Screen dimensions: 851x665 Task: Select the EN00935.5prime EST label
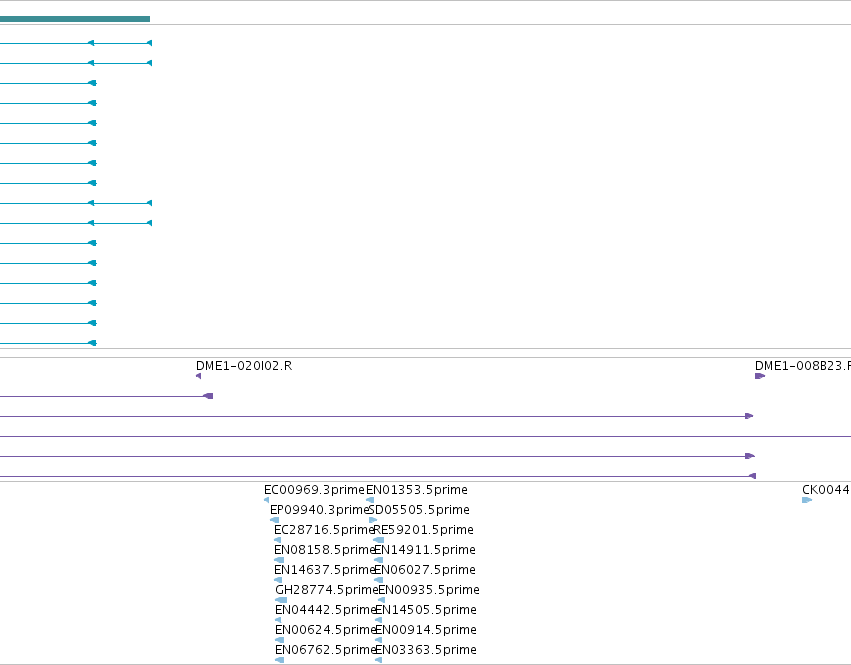[x=429, y=590]
